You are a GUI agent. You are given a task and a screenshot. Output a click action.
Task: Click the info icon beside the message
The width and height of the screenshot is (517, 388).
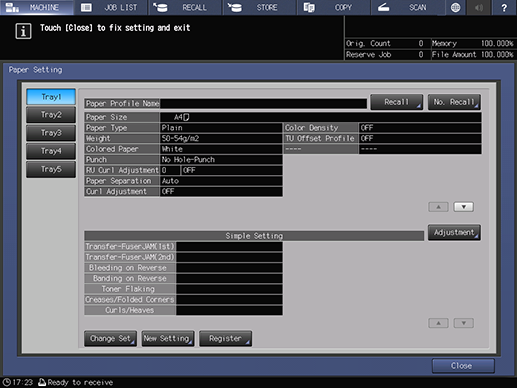pos(23,31)
